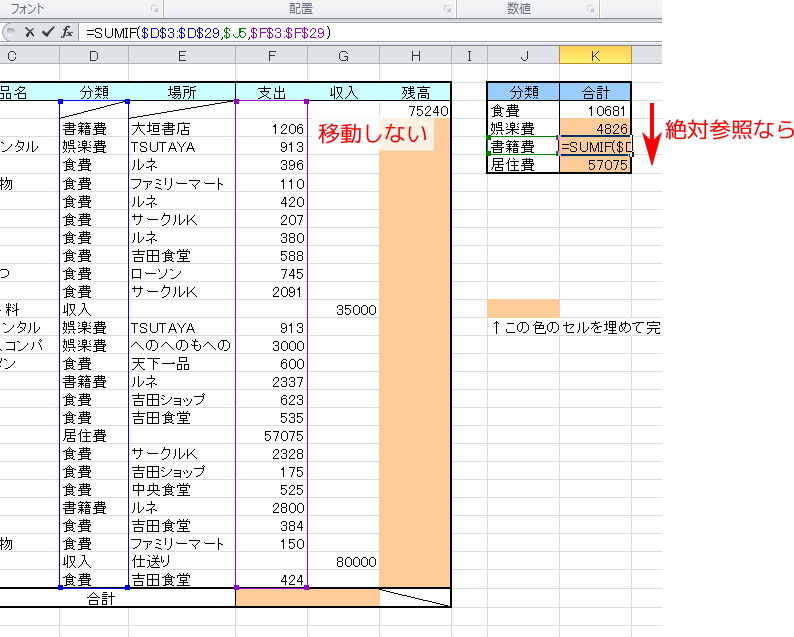Select the income cell showing 35000

tap(343, 309)
